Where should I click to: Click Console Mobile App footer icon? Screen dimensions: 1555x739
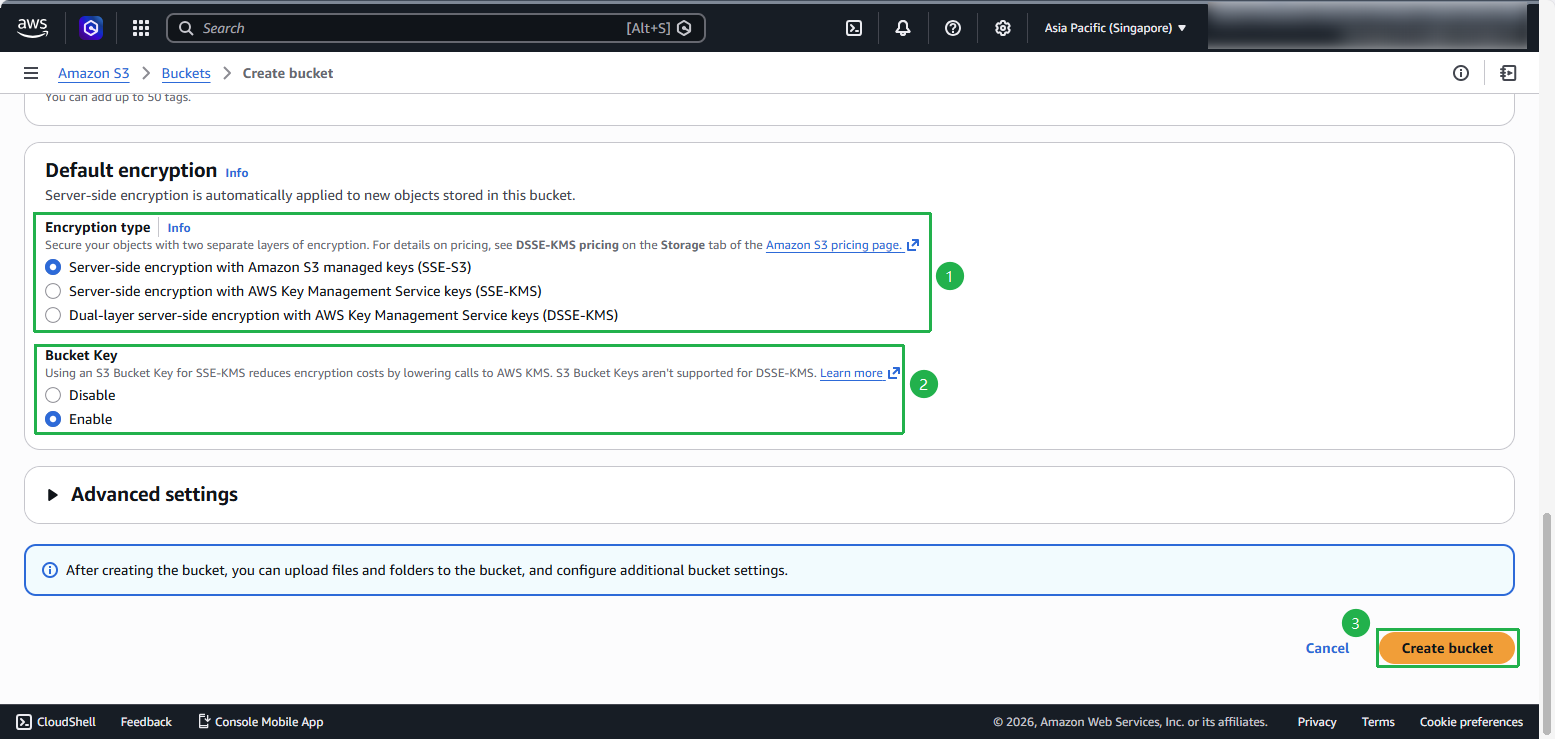(204, 721)
